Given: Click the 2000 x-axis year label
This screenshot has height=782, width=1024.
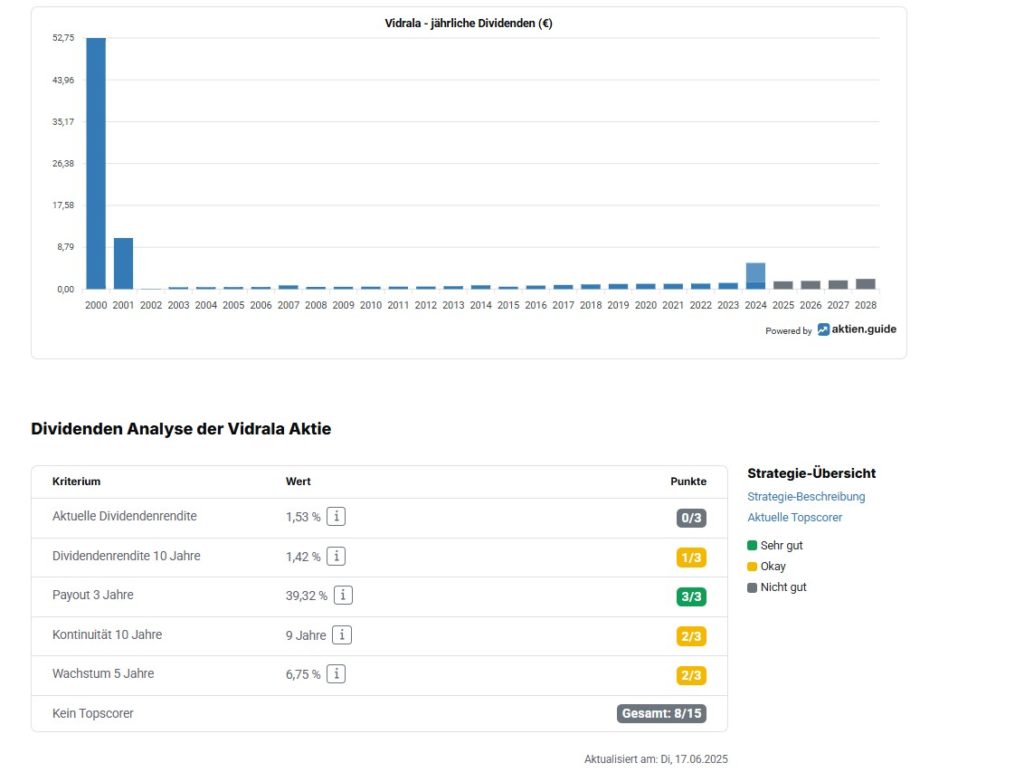Looking at the screenshot, I should (x=96, y=305).
